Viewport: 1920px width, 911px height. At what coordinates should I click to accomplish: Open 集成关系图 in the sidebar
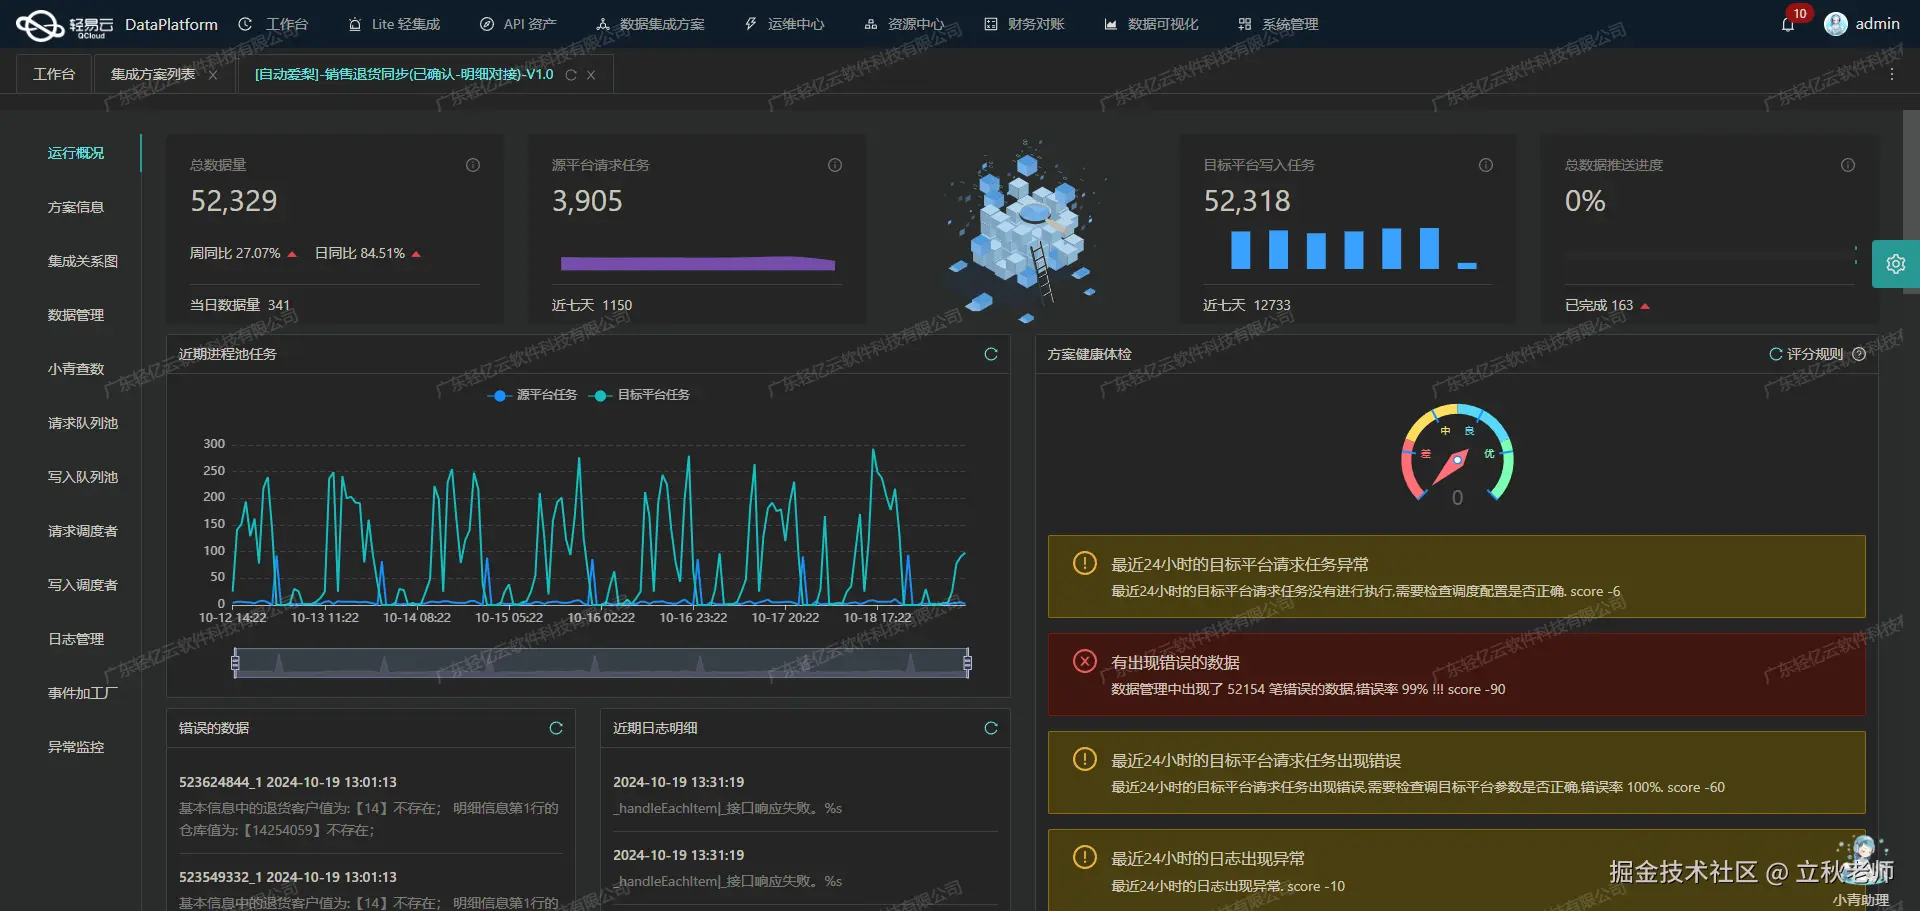83,261
